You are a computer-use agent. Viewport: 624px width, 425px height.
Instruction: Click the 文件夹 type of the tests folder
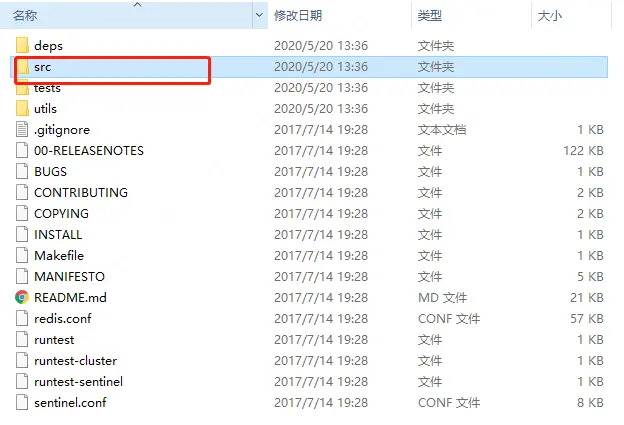(436, 88)
